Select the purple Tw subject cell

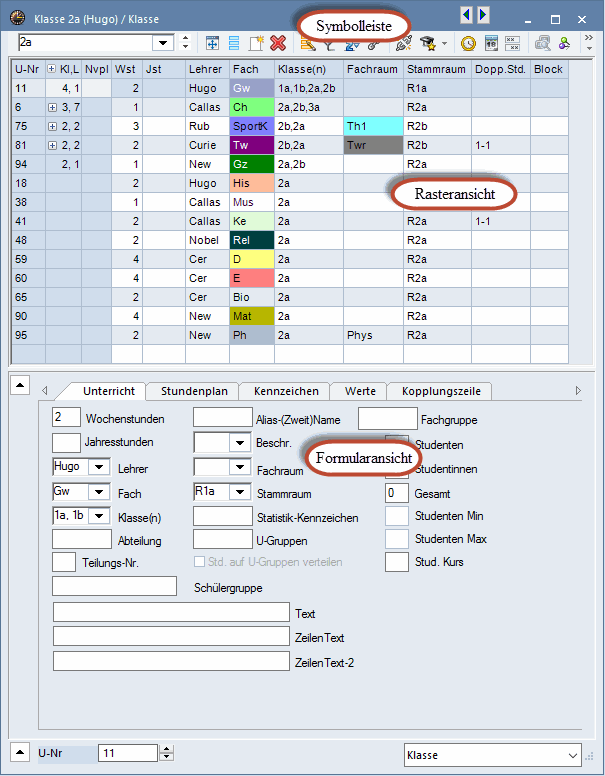(x=250, y=146)
